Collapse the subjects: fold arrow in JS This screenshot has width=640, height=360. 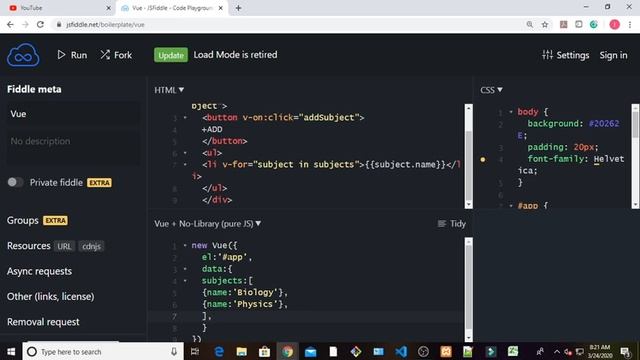click(185, 281)
